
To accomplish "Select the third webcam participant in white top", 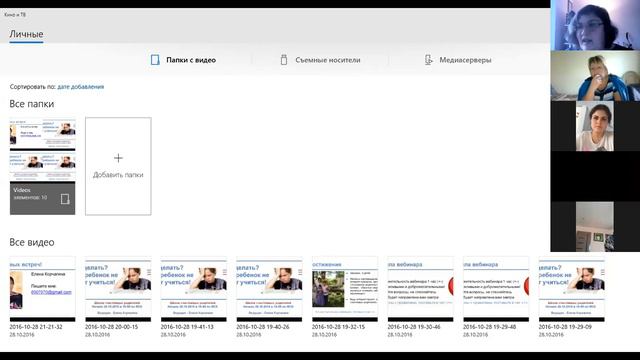I will tap(595, 126).
